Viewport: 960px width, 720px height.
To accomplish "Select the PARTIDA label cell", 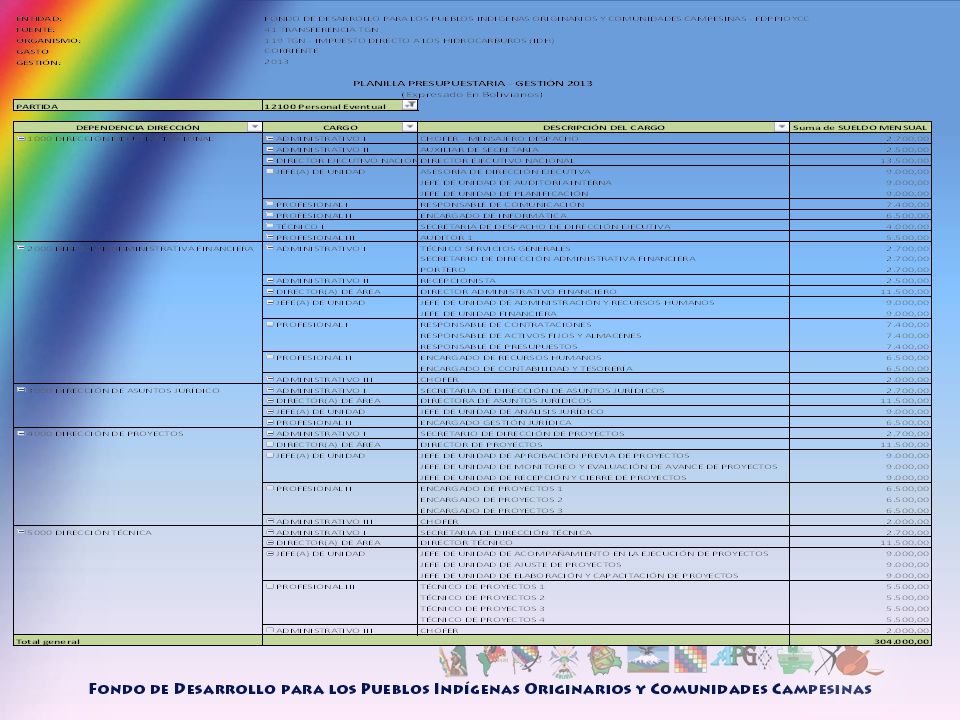I will point(138,106).
